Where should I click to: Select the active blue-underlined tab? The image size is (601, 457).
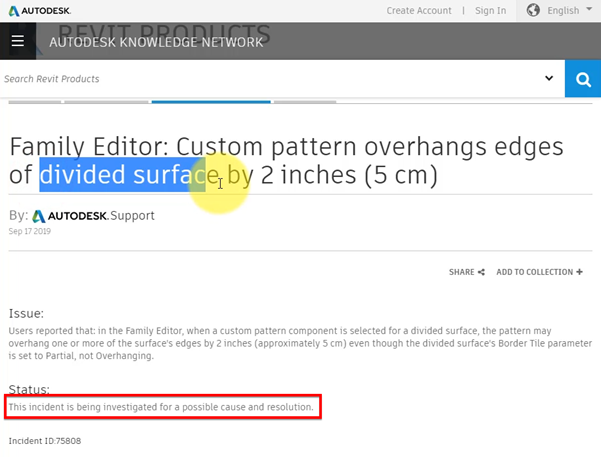[x=211, y=102]
